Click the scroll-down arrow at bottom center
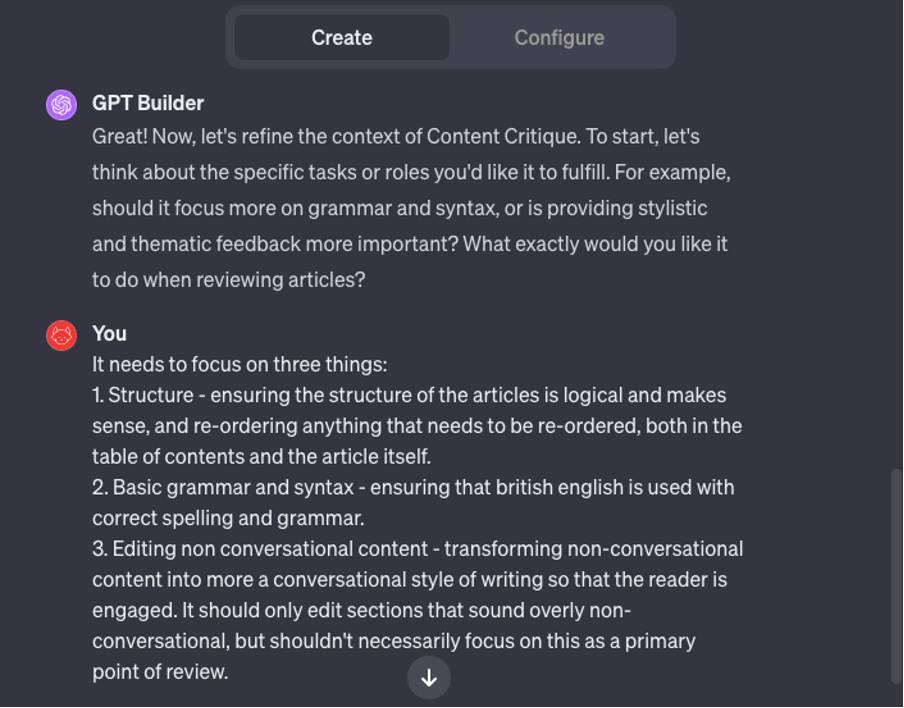904x708 pixels. (429, 677)
